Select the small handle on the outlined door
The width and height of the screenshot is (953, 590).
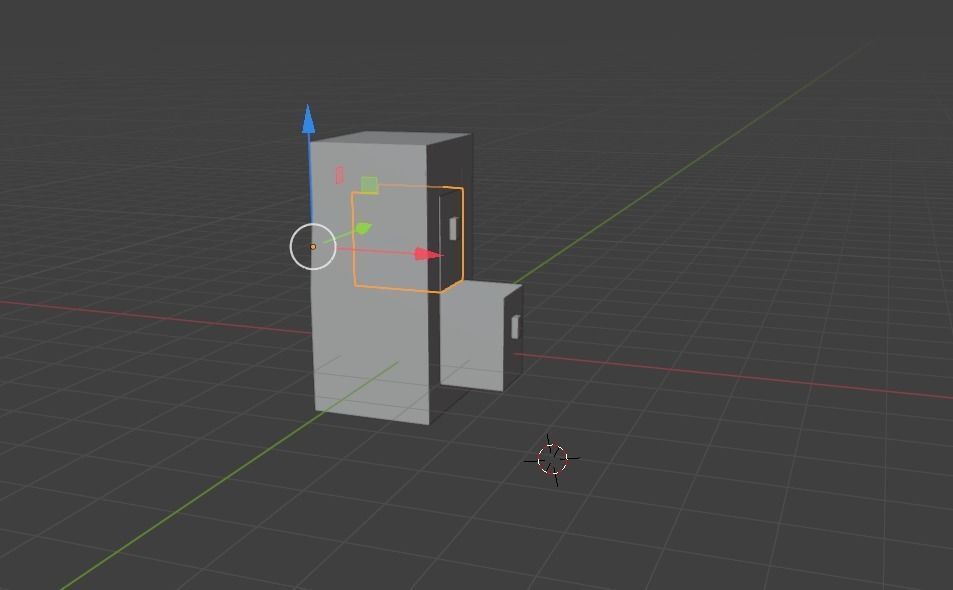pyautogui.click(x=453, y=228)
